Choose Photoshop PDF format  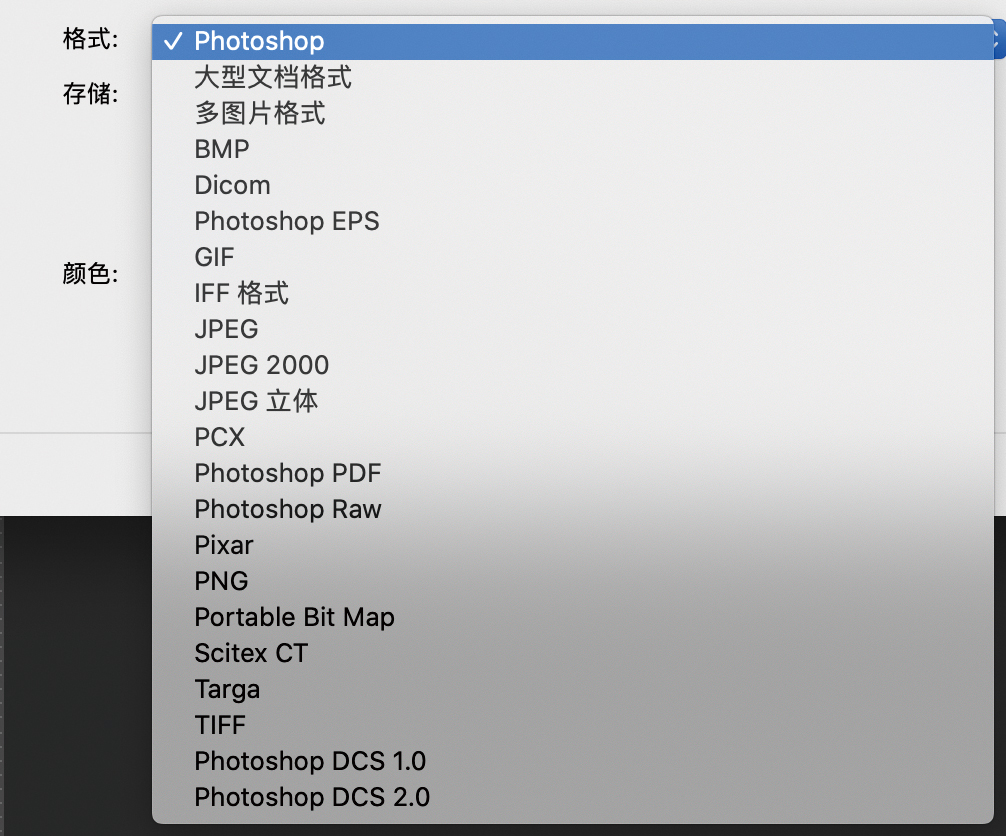(x=572, y=473)
